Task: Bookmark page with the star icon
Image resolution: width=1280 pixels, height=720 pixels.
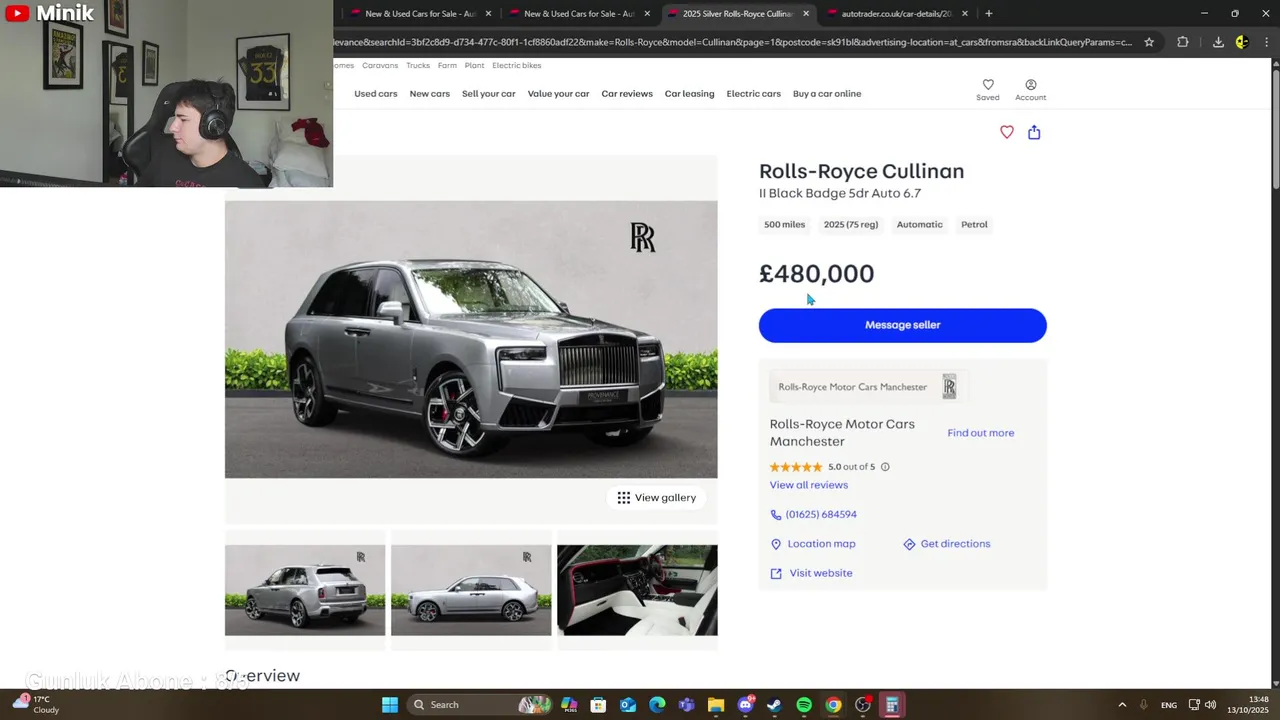Action: 1149,42
